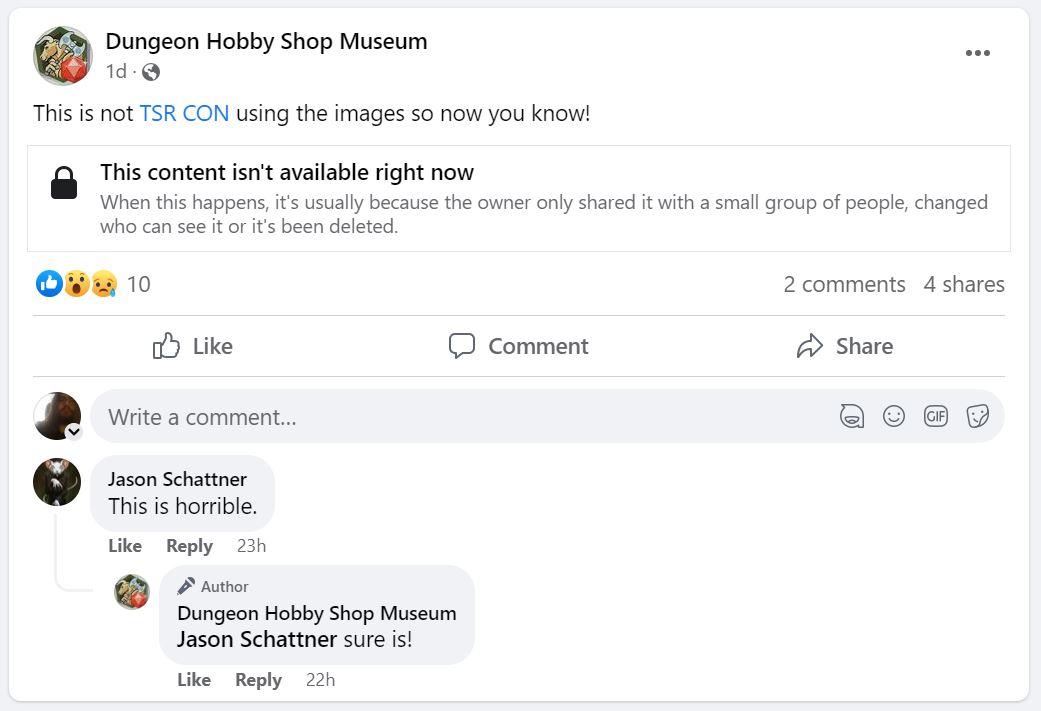Open the emoji picker in comment box
Image resolution: width=1041 pixels, height=711 pixels.
[x=894, y=416]
